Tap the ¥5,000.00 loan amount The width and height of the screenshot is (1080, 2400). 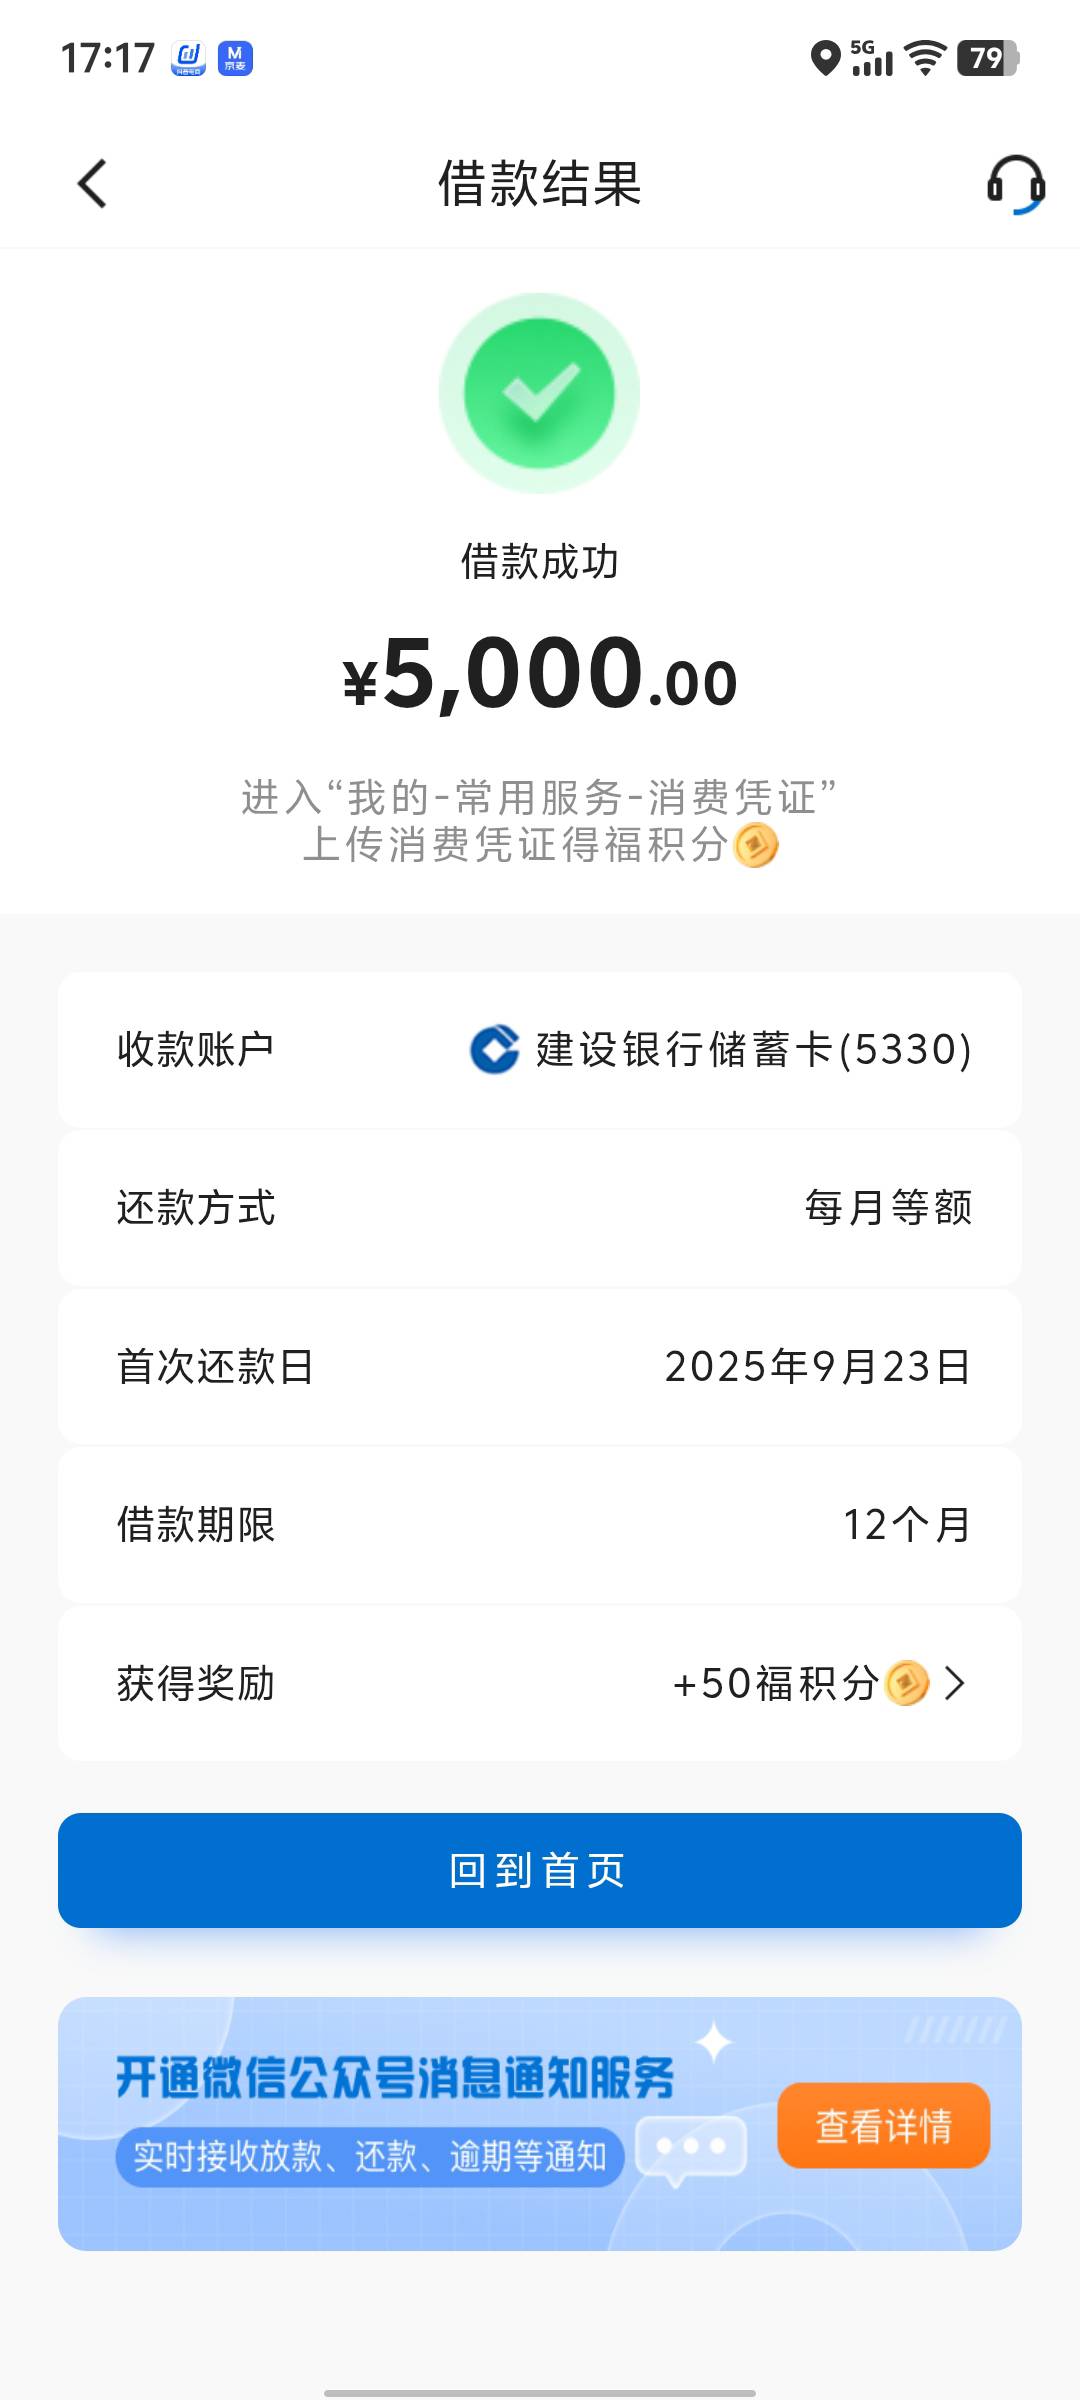[540, 675]
